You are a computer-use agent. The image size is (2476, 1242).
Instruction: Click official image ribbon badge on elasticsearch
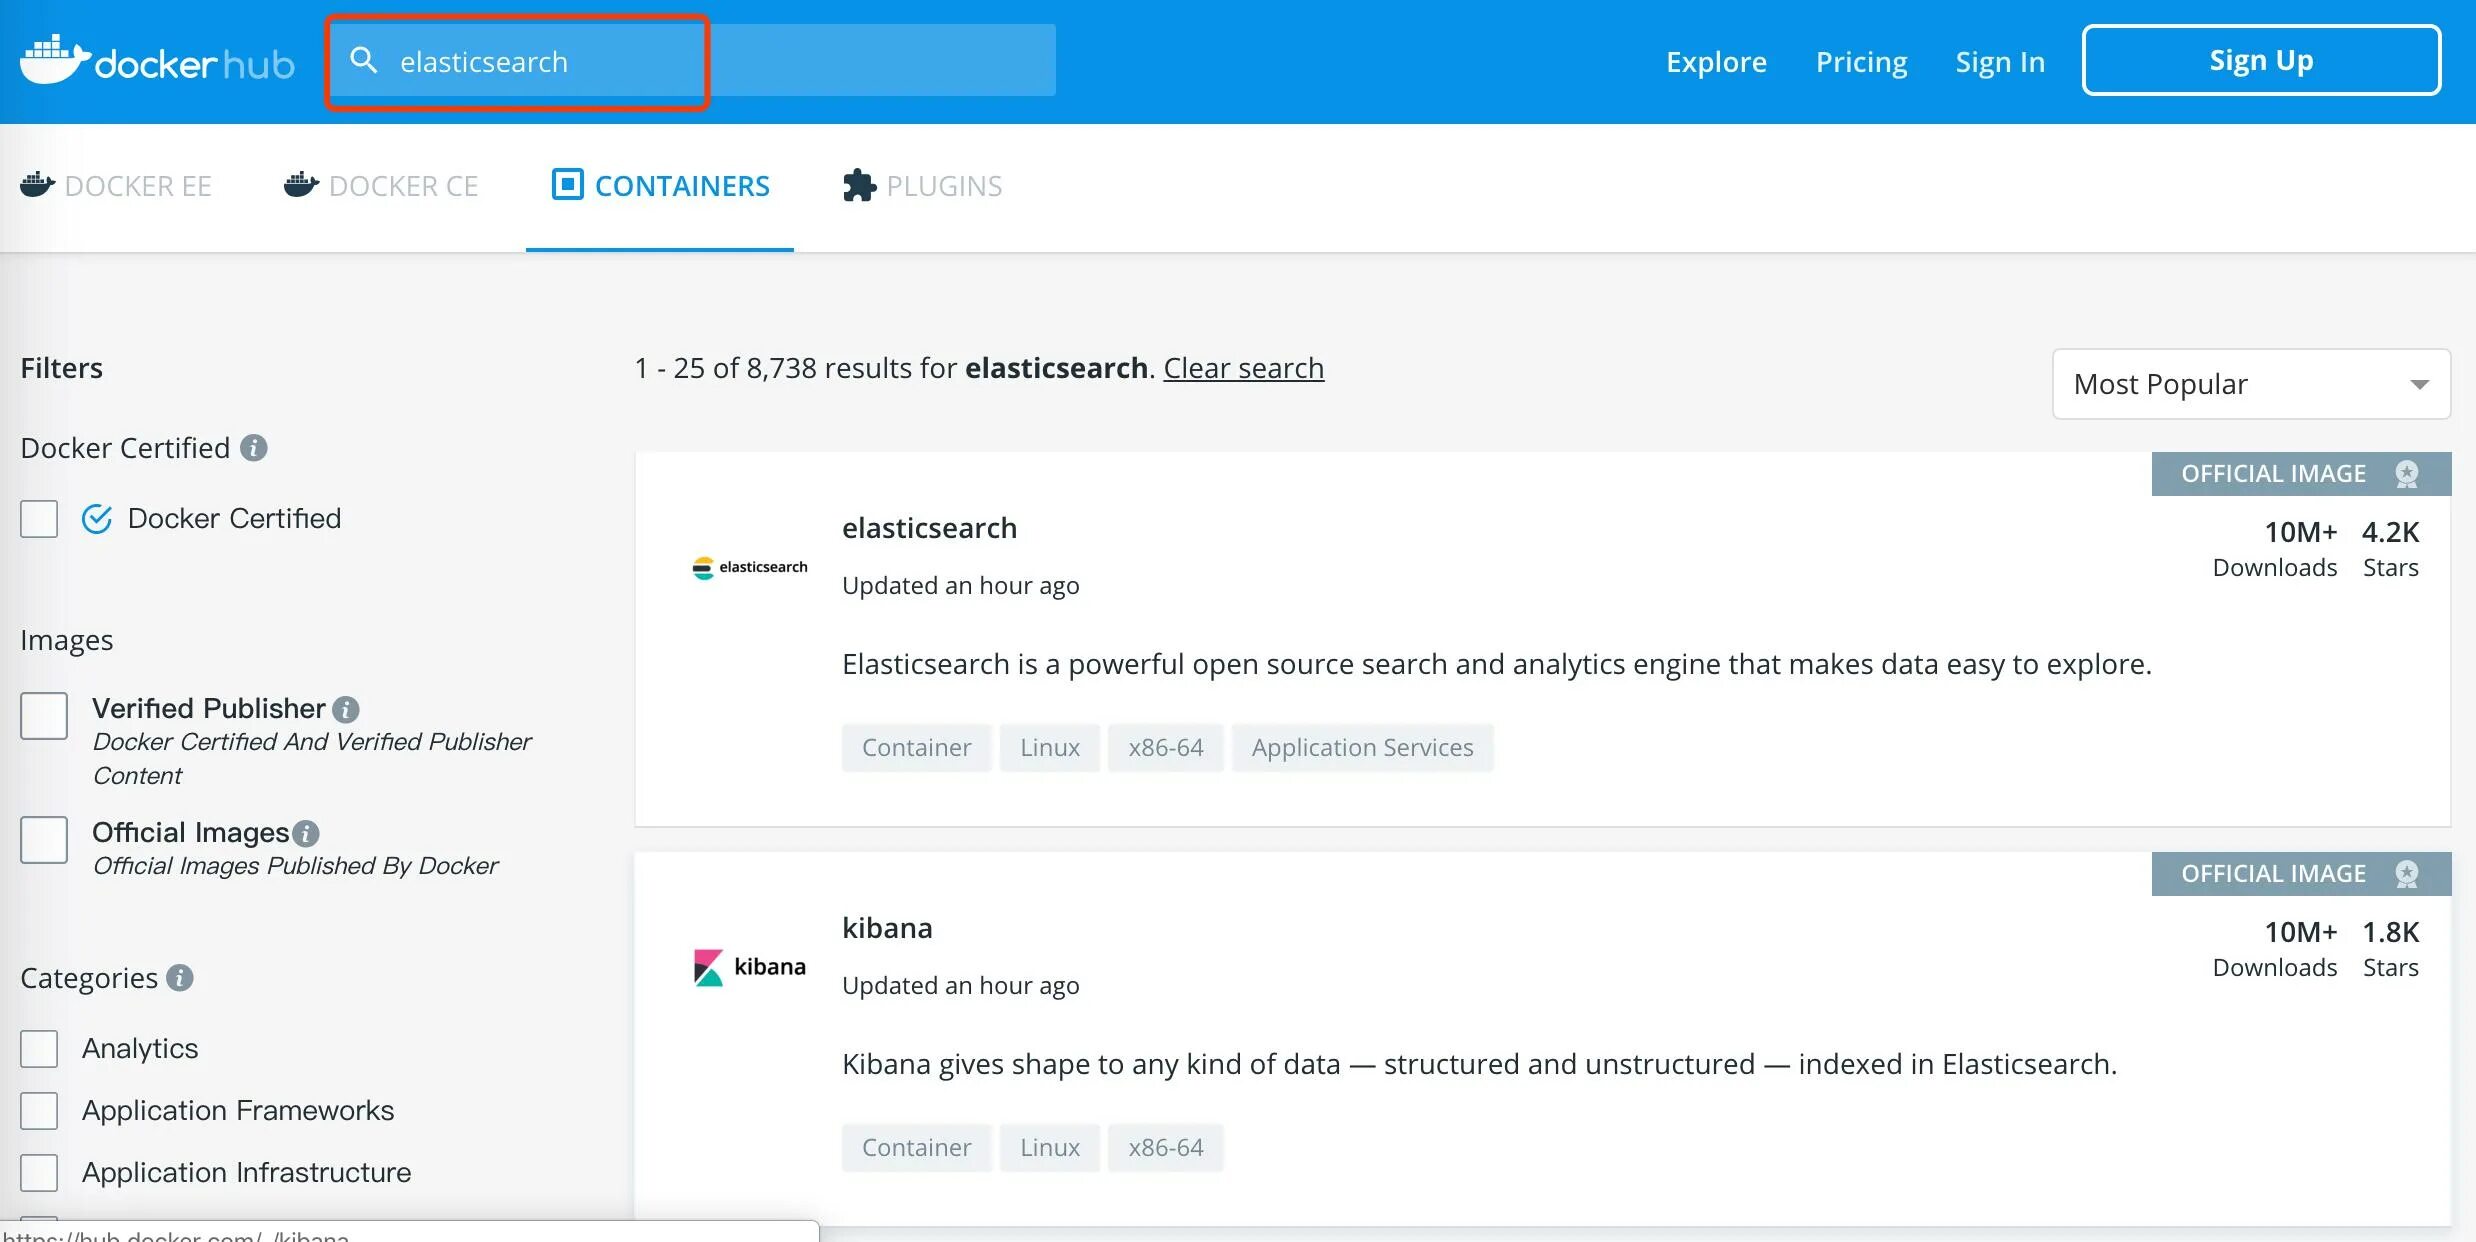2407,474
